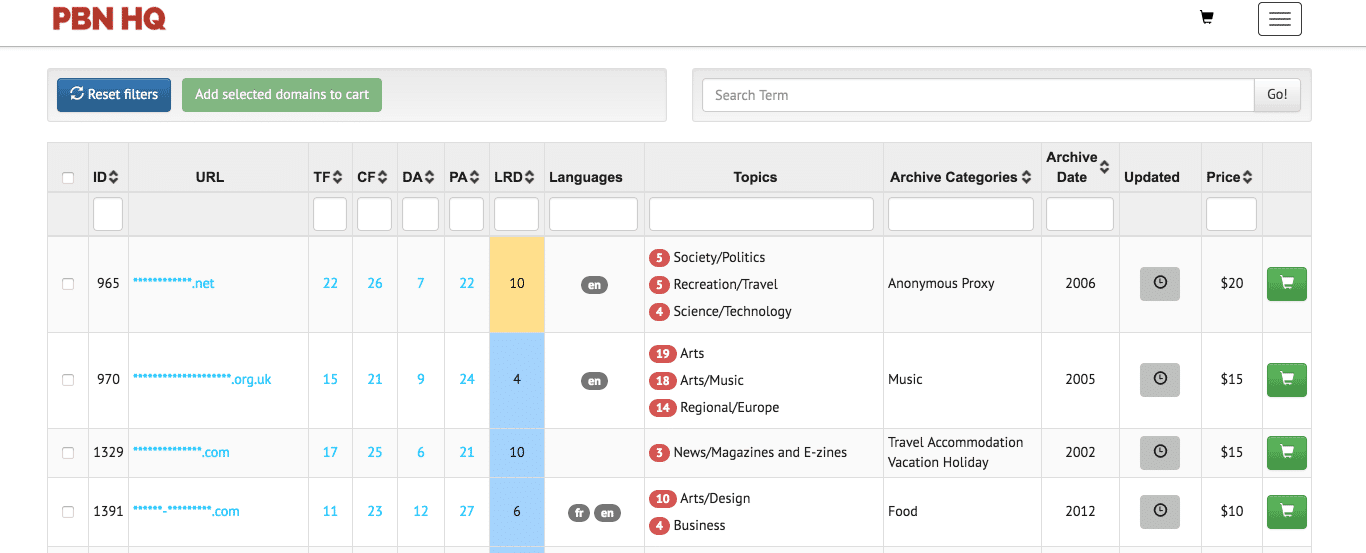
Task: Click the clock icon in row 1391
Action: point(1160,511)
